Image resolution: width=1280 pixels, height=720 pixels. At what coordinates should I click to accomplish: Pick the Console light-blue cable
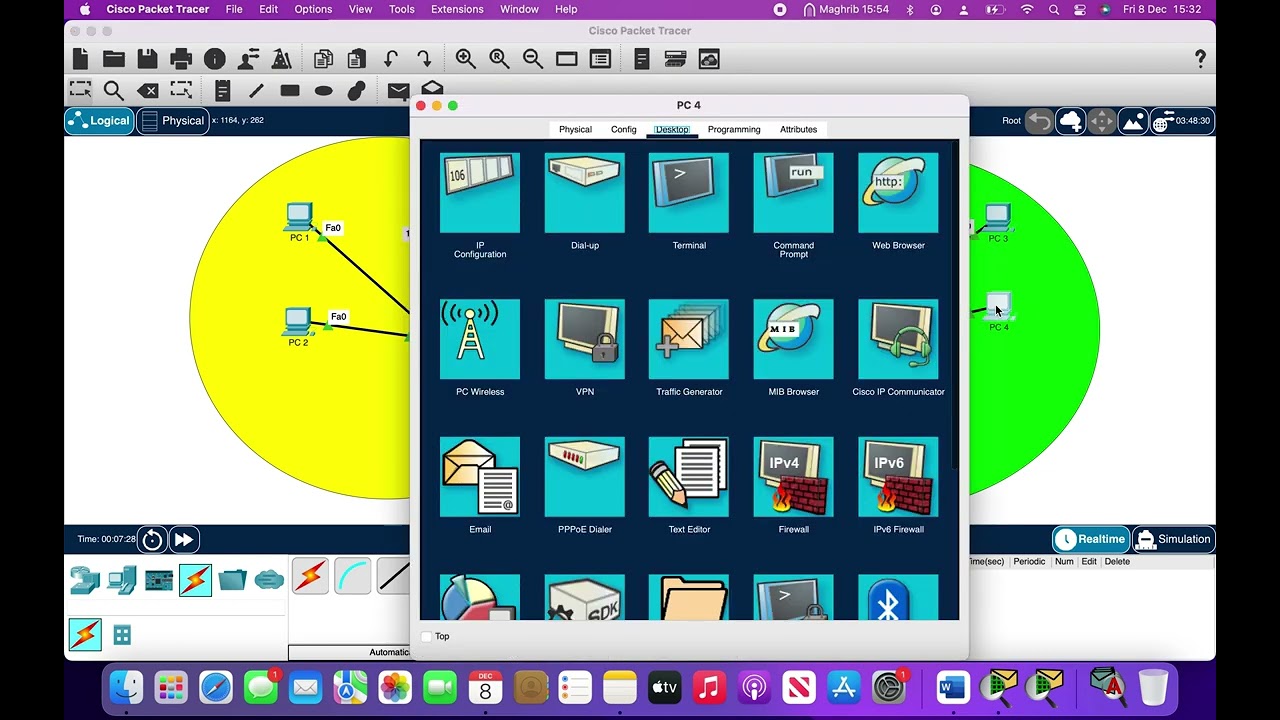pos(352,577)
